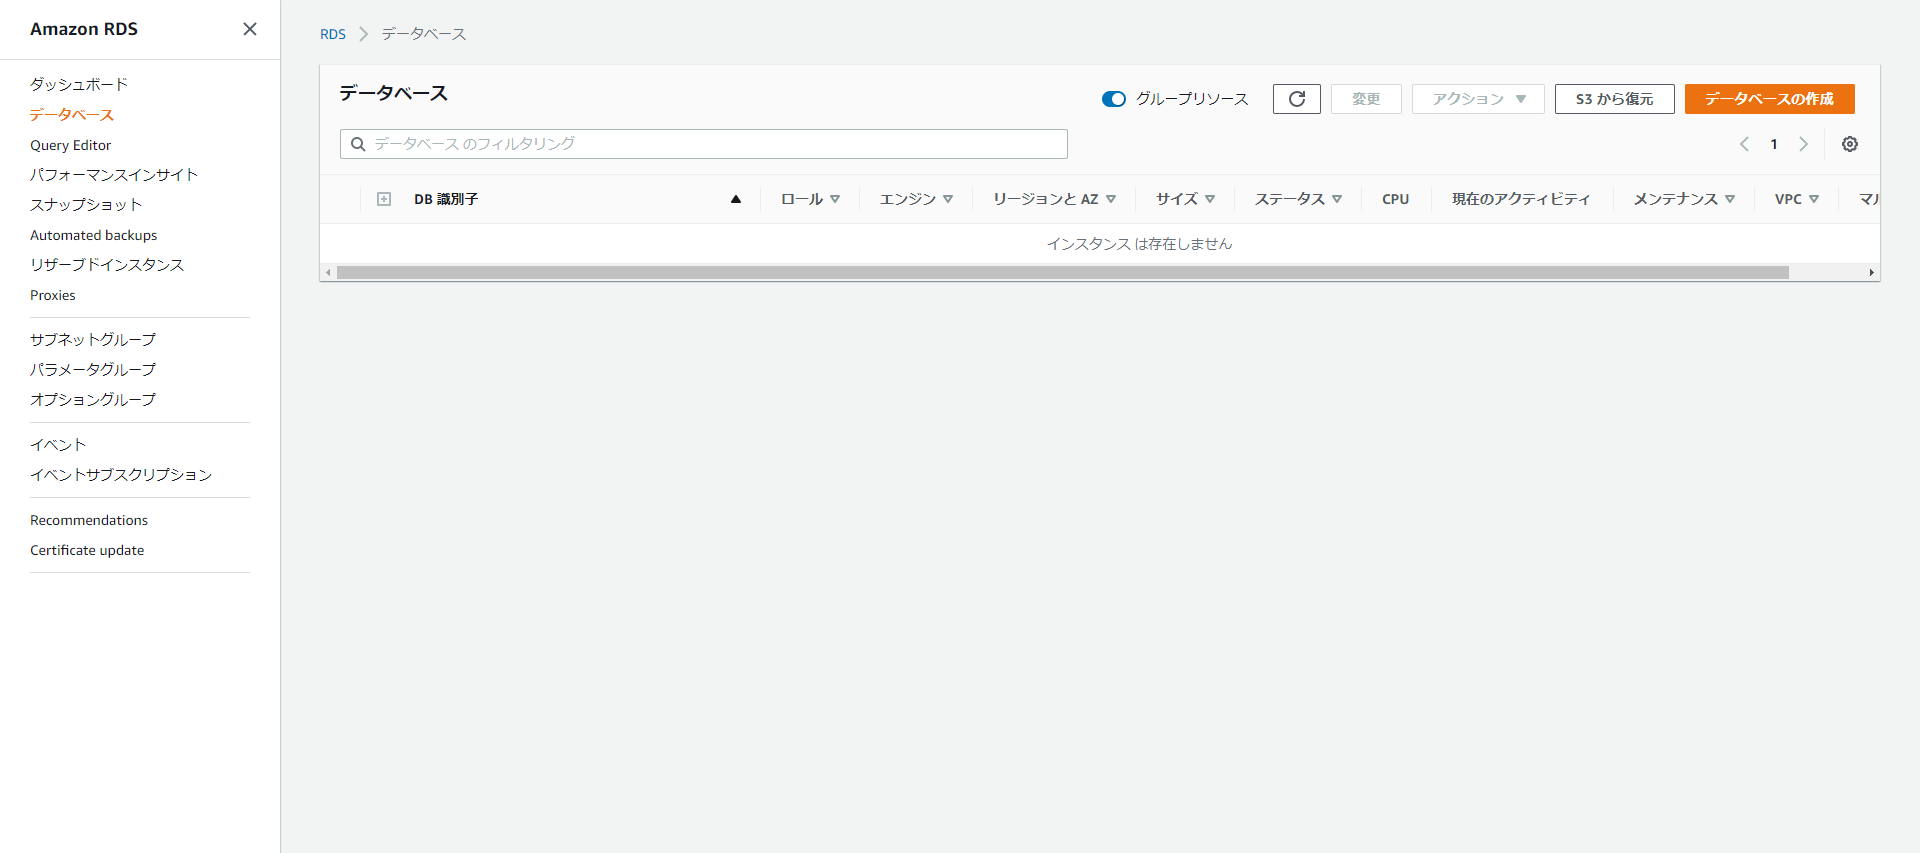Follow the RDS breadcrumb link
This screenshot has height=853, width=1920.
(333, 34)
